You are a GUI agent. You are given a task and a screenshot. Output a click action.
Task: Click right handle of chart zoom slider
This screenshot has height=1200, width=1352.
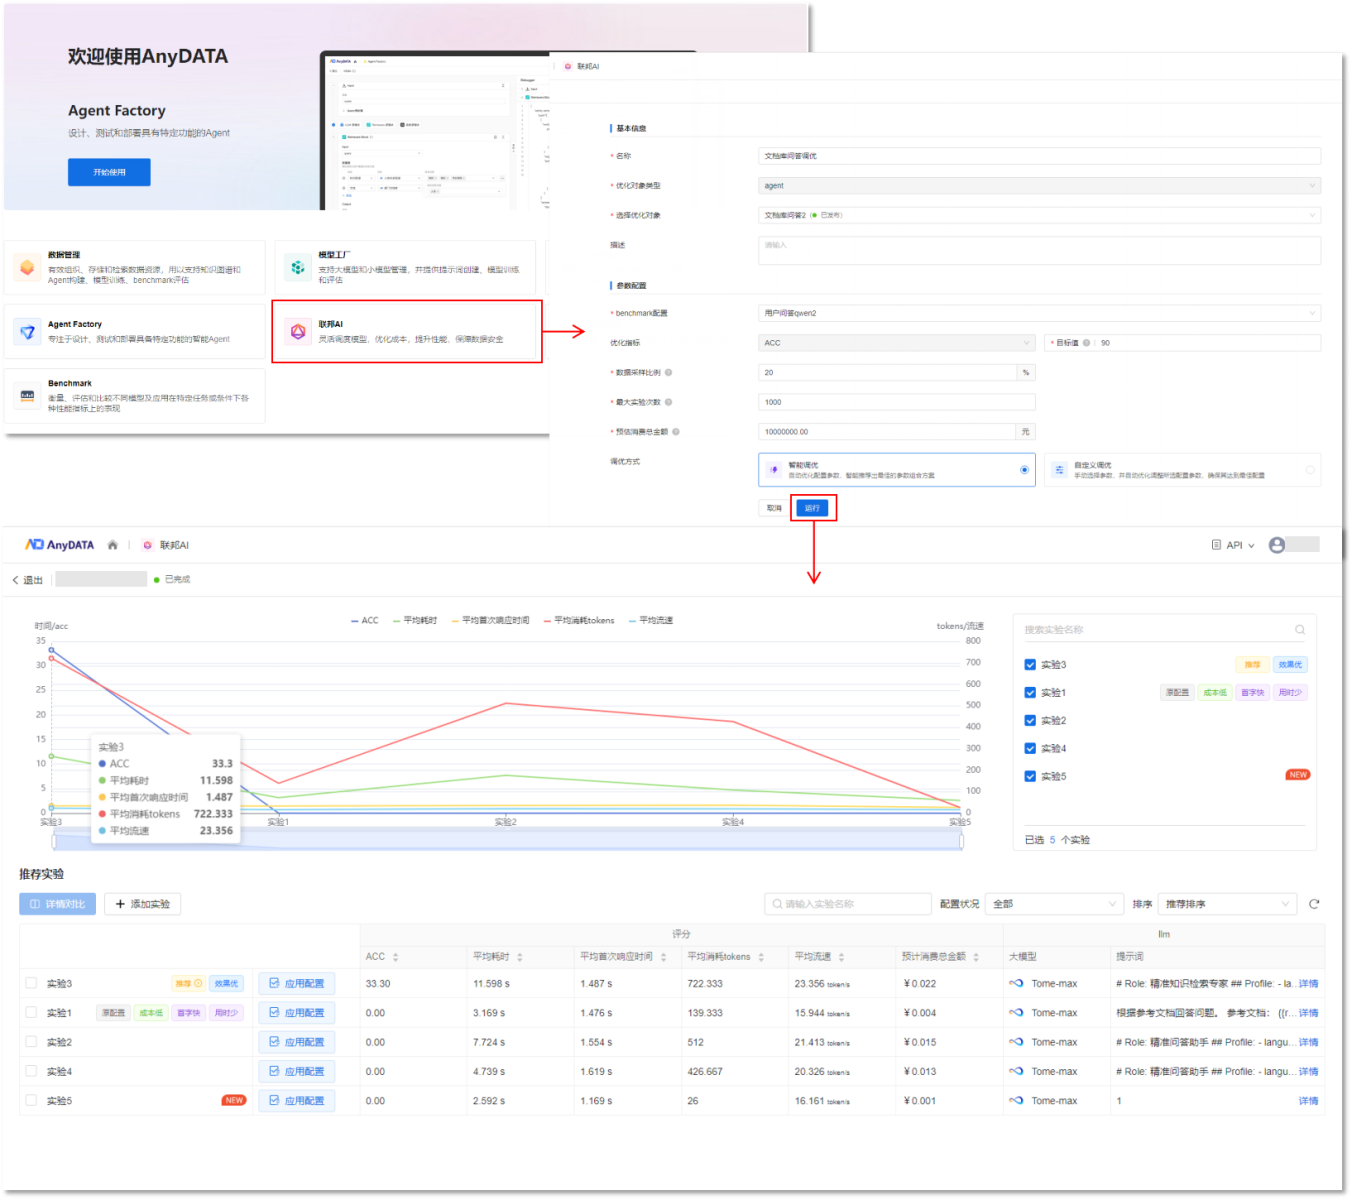(x=961, y=842)
